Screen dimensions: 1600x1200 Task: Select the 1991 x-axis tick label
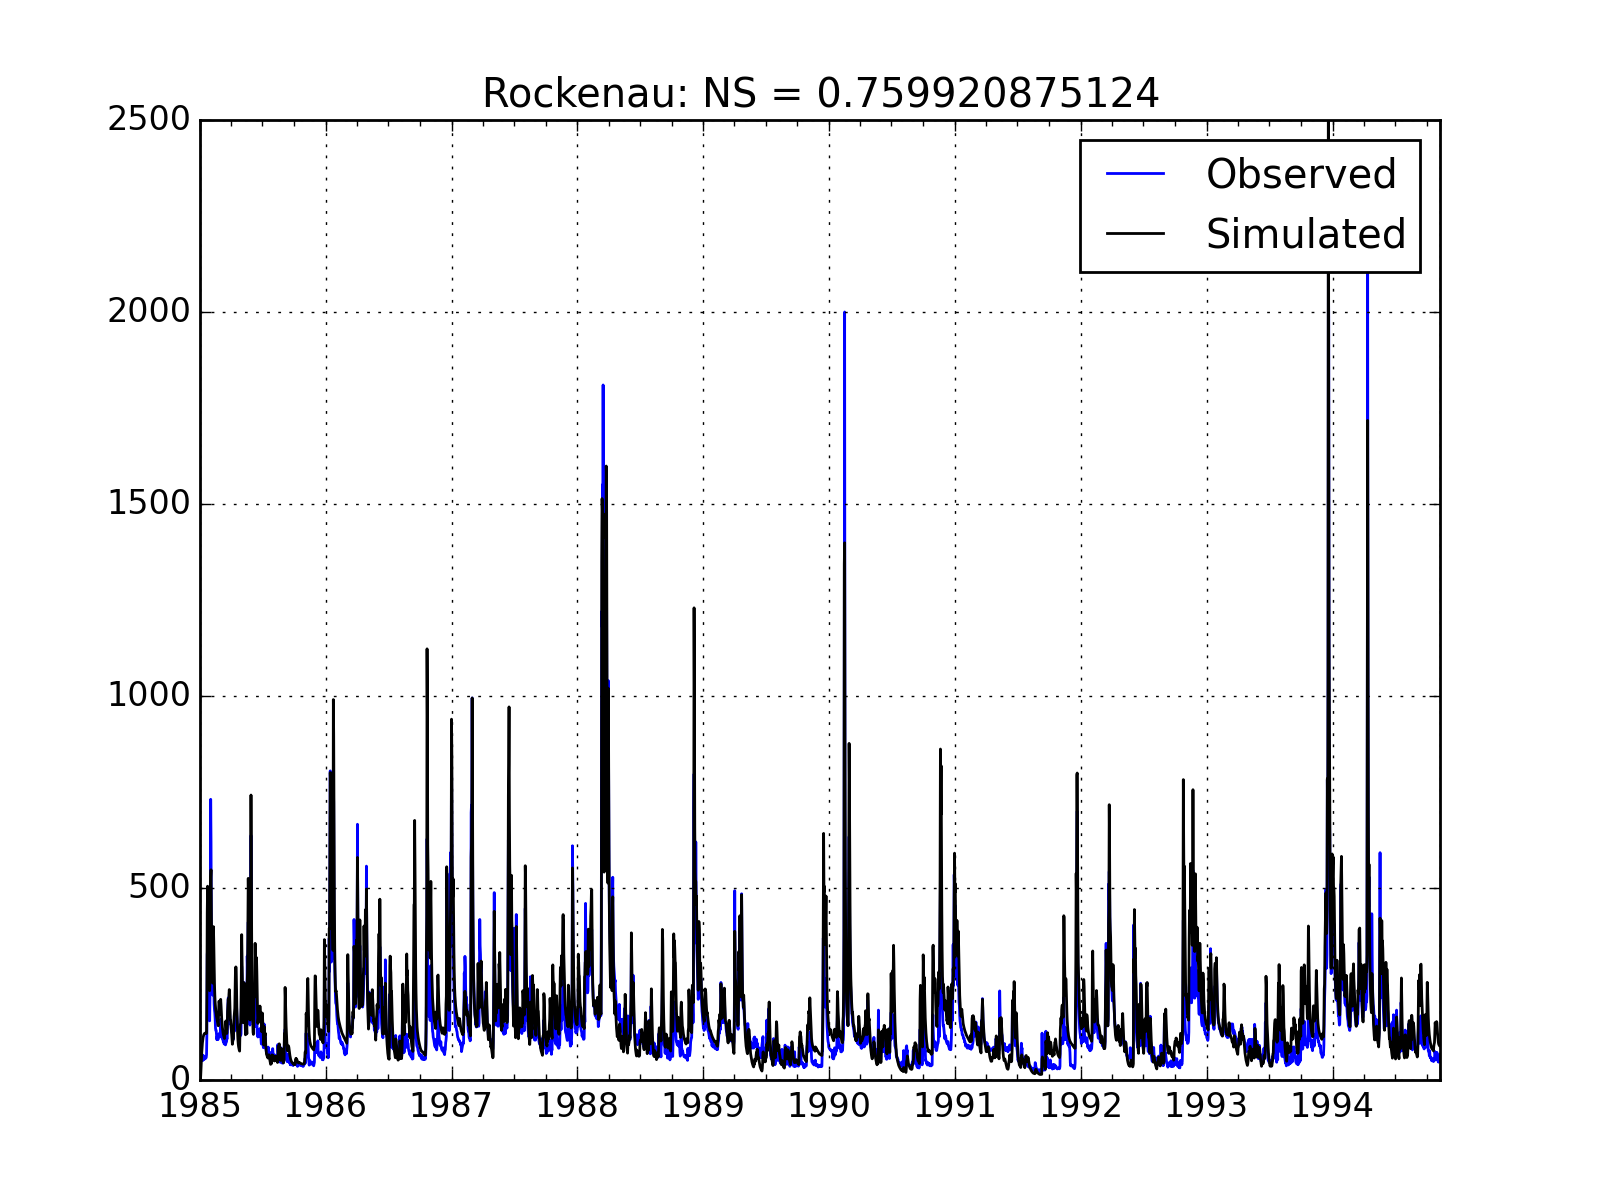(x=955, y=1107)
